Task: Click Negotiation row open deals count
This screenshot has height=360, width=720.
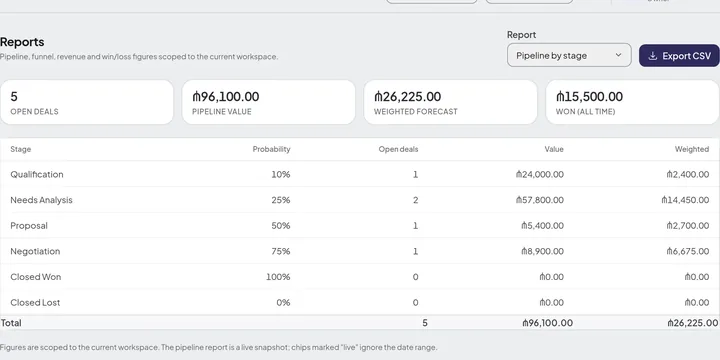Action: [416, 251]
